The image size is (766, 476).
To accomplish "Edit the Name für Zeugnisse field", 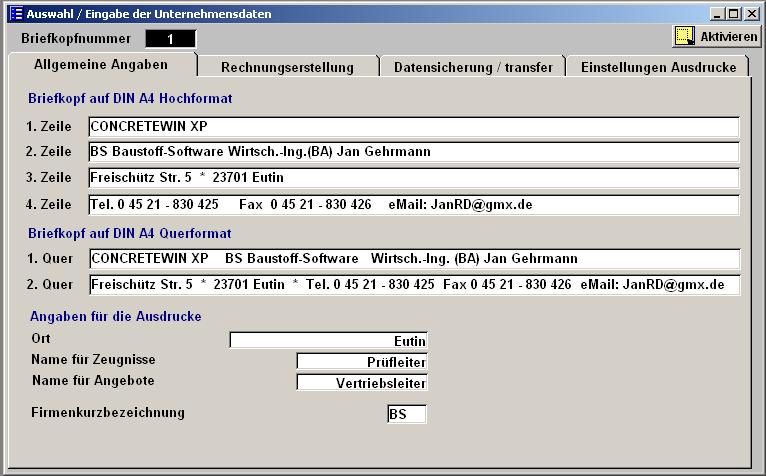I will [362, 361].
